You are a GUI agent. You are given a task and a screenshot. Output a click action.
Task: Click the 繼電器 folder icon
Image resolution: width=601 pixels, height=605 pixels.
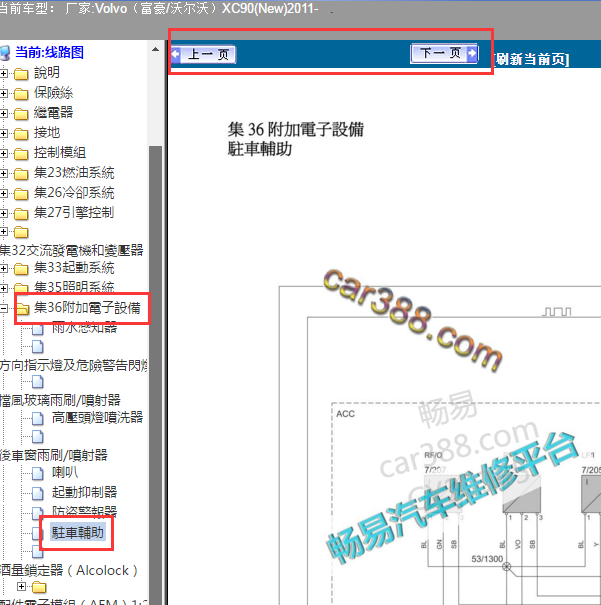coord(21,113)
